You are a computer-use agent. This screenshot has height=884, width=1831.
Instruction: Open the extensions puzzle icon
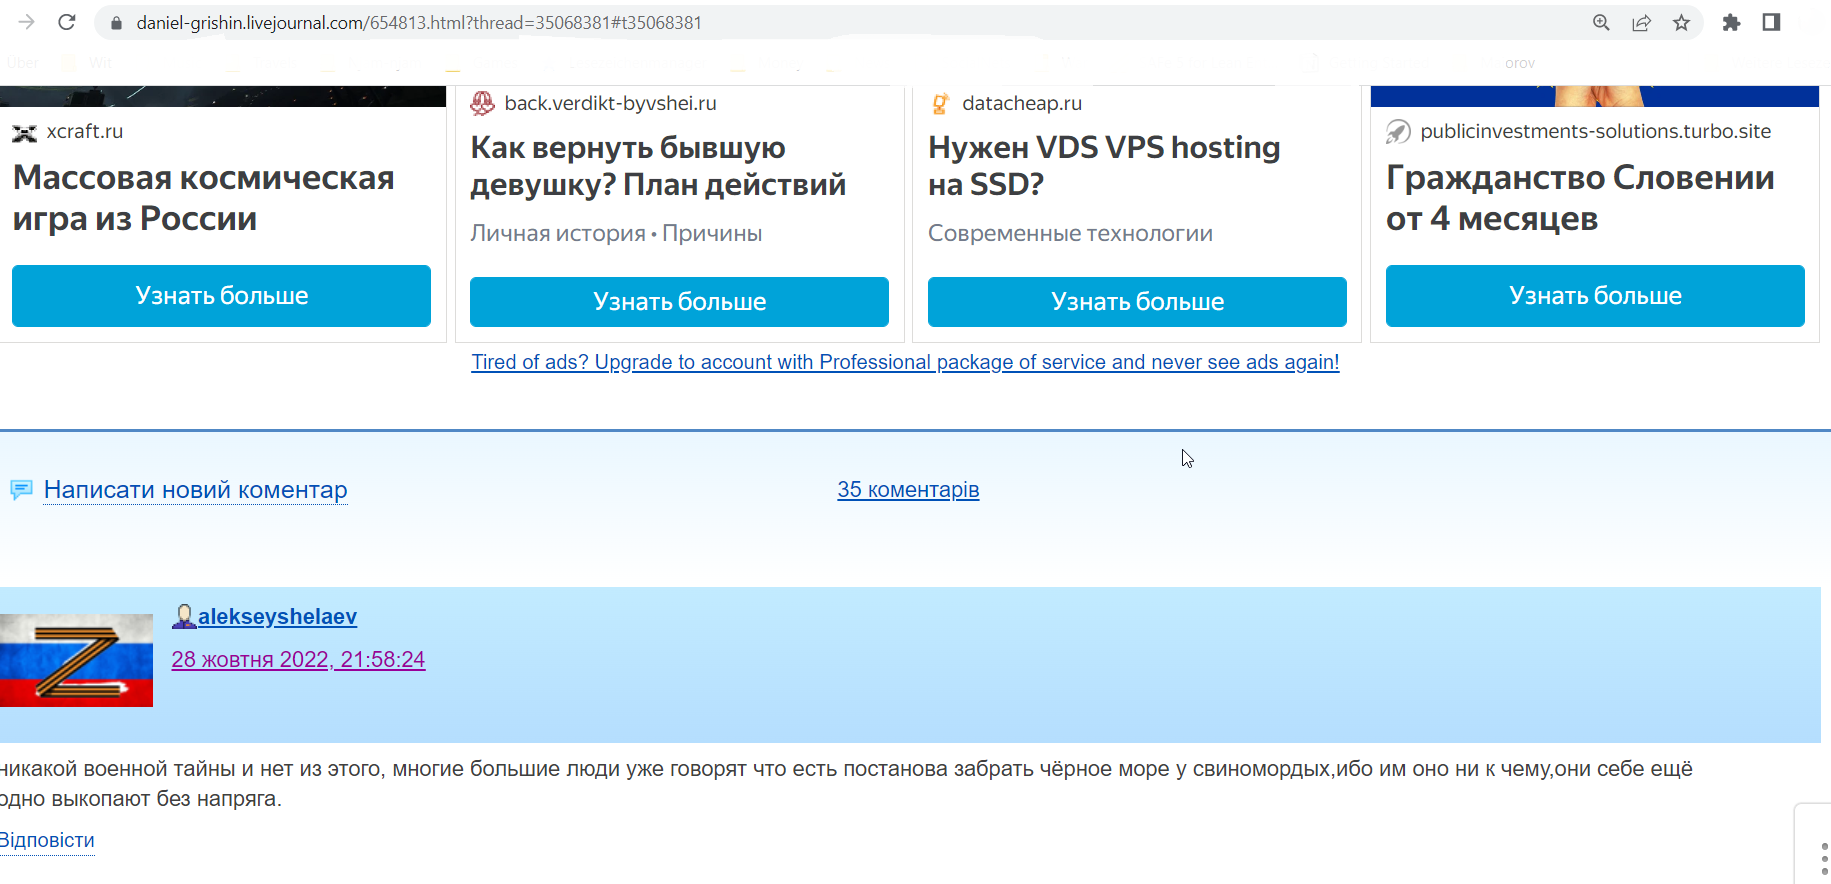point(1731,23)
